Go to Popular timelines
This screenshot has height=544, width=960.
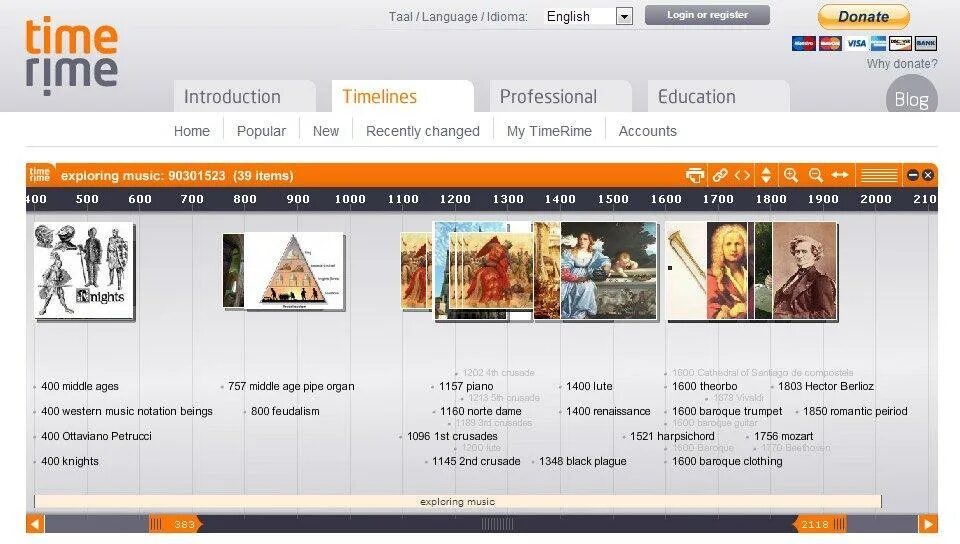(x=261, y=131)
